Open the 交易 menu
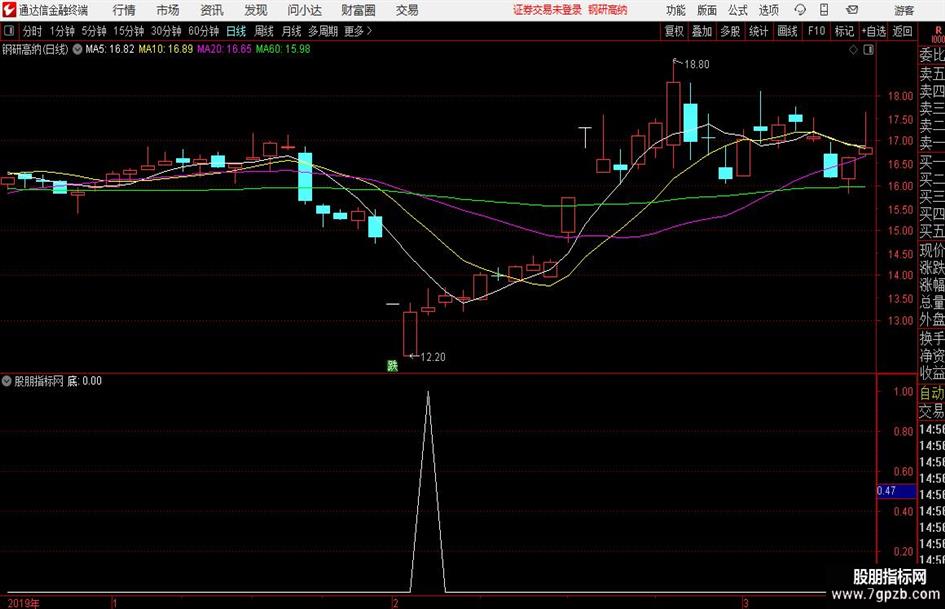The width and height of the screenshot is (945, 609). 407,10
